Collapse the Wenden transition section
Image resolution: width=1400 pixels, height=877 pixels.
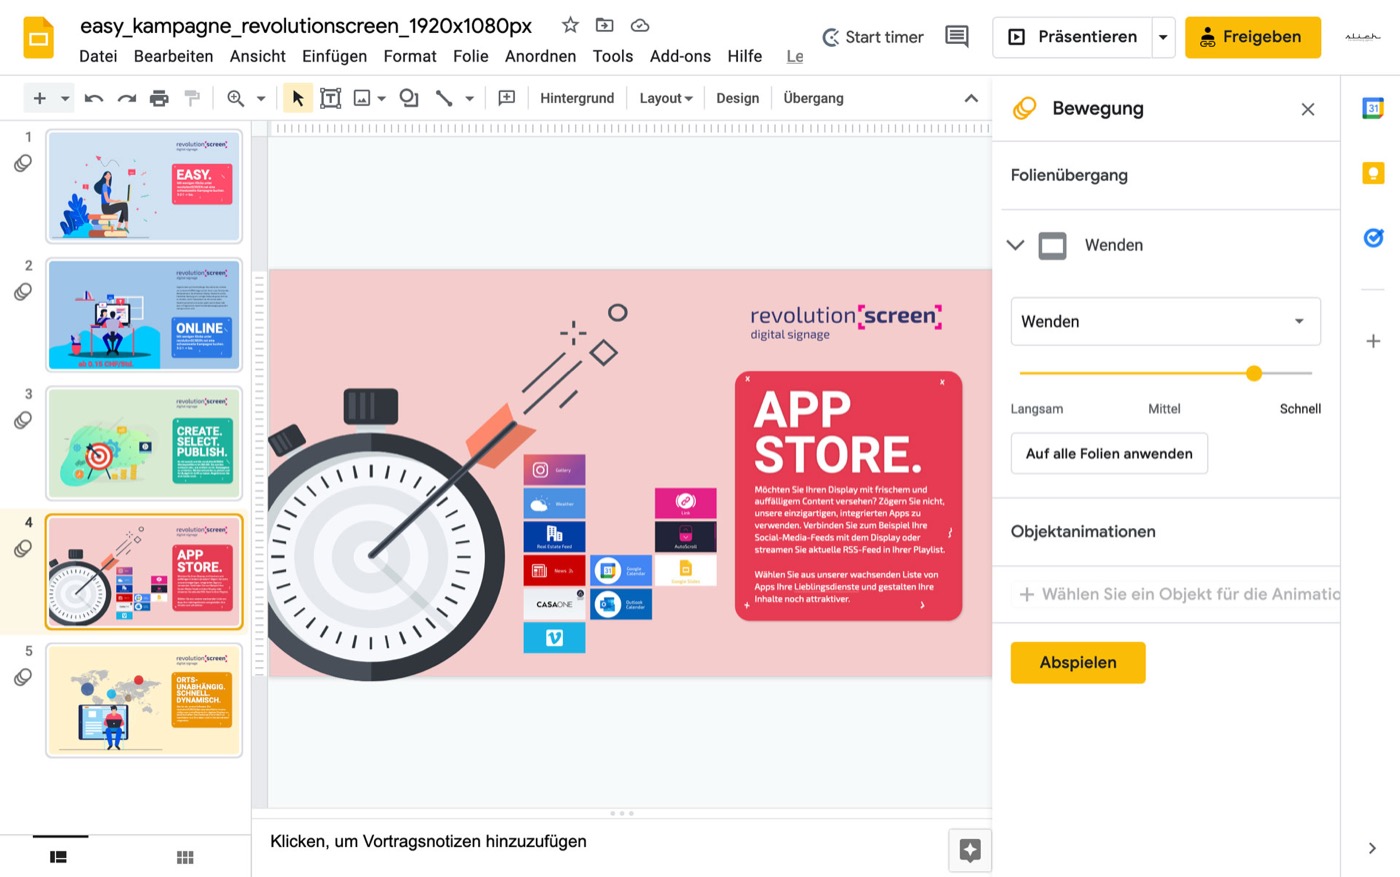coord(1015,245)
